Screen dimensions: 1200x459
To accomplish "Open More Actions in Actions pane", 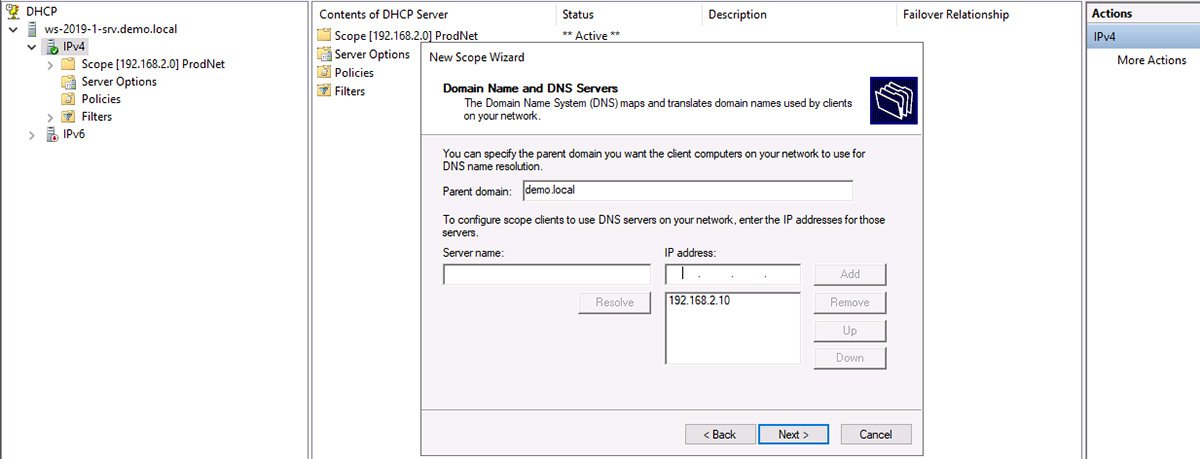I will click(x=1151, y=60).
